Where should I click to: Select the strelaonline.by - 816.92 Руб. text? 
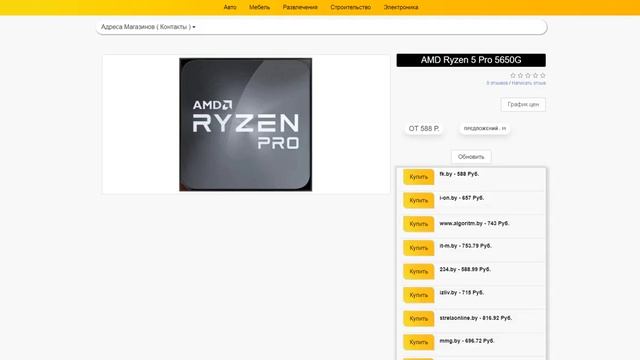[x=476, y=318]
